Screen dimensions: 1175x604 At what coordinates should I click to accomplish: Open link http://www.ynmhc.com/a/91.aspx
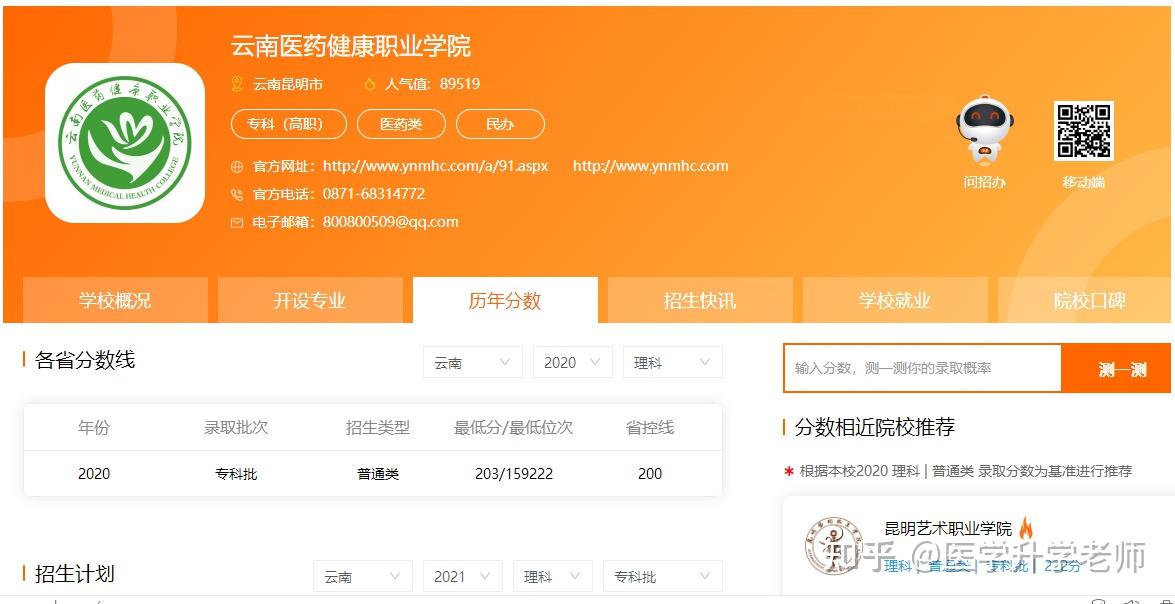pos(435,166)
